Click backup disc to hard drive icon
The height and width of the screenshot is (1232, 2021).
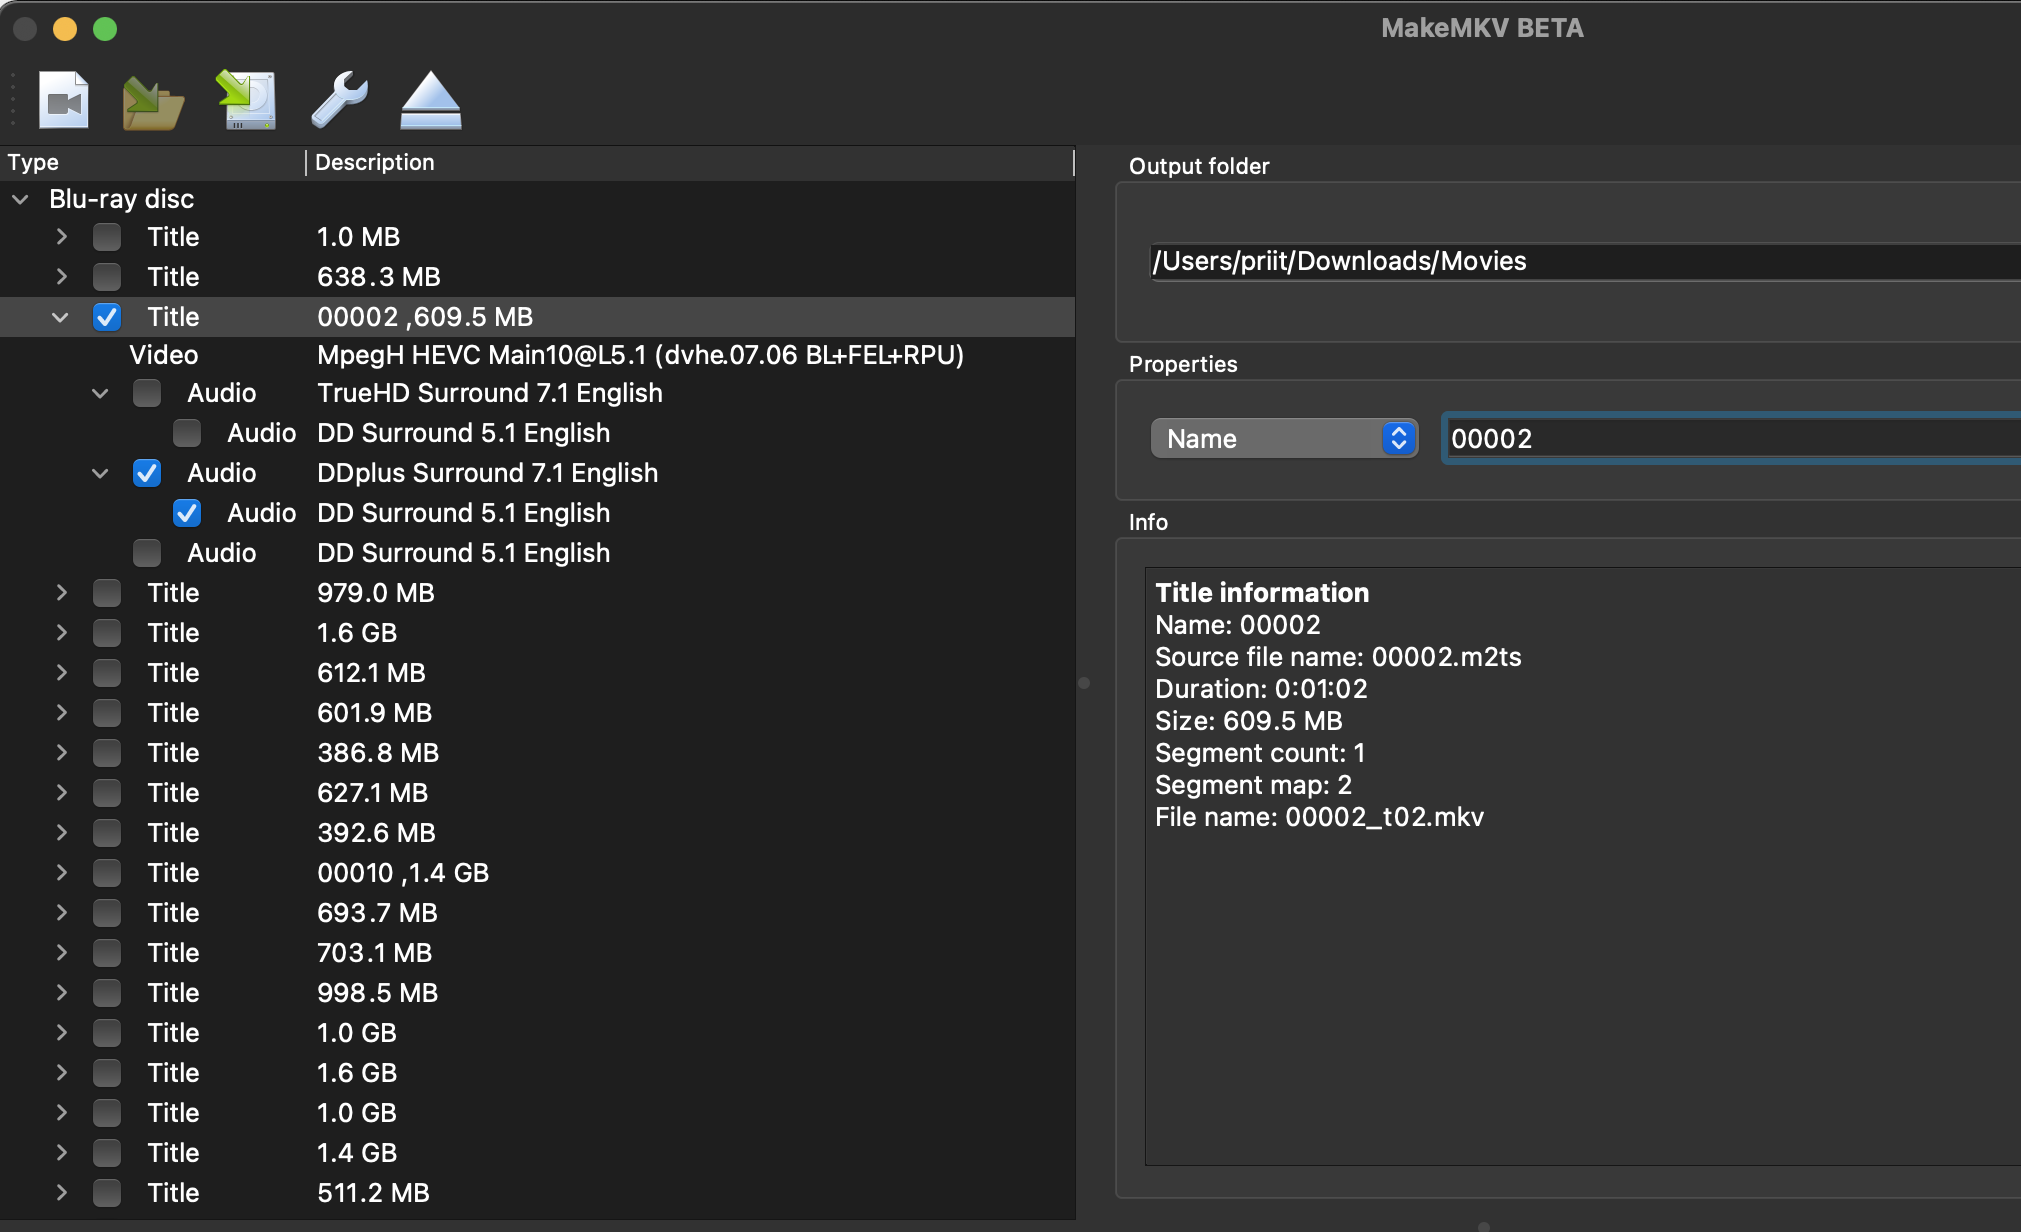point(246,100)
